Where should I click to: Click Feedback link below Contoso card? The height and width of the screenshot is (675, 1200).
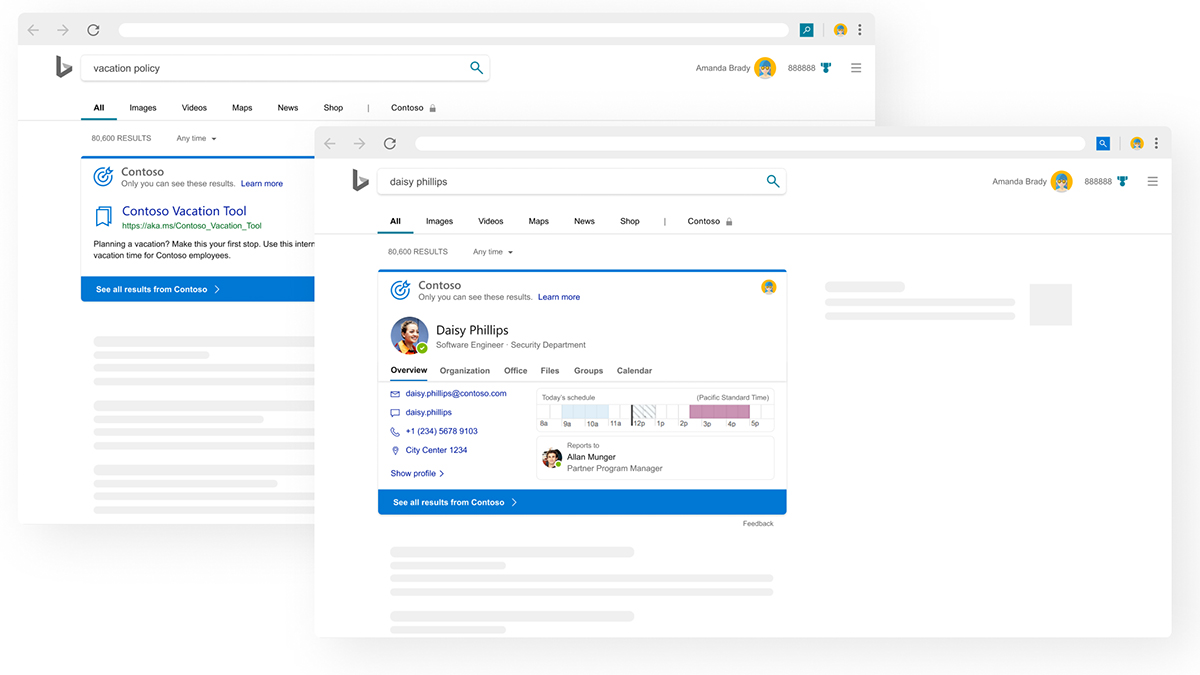click(758, 524)
